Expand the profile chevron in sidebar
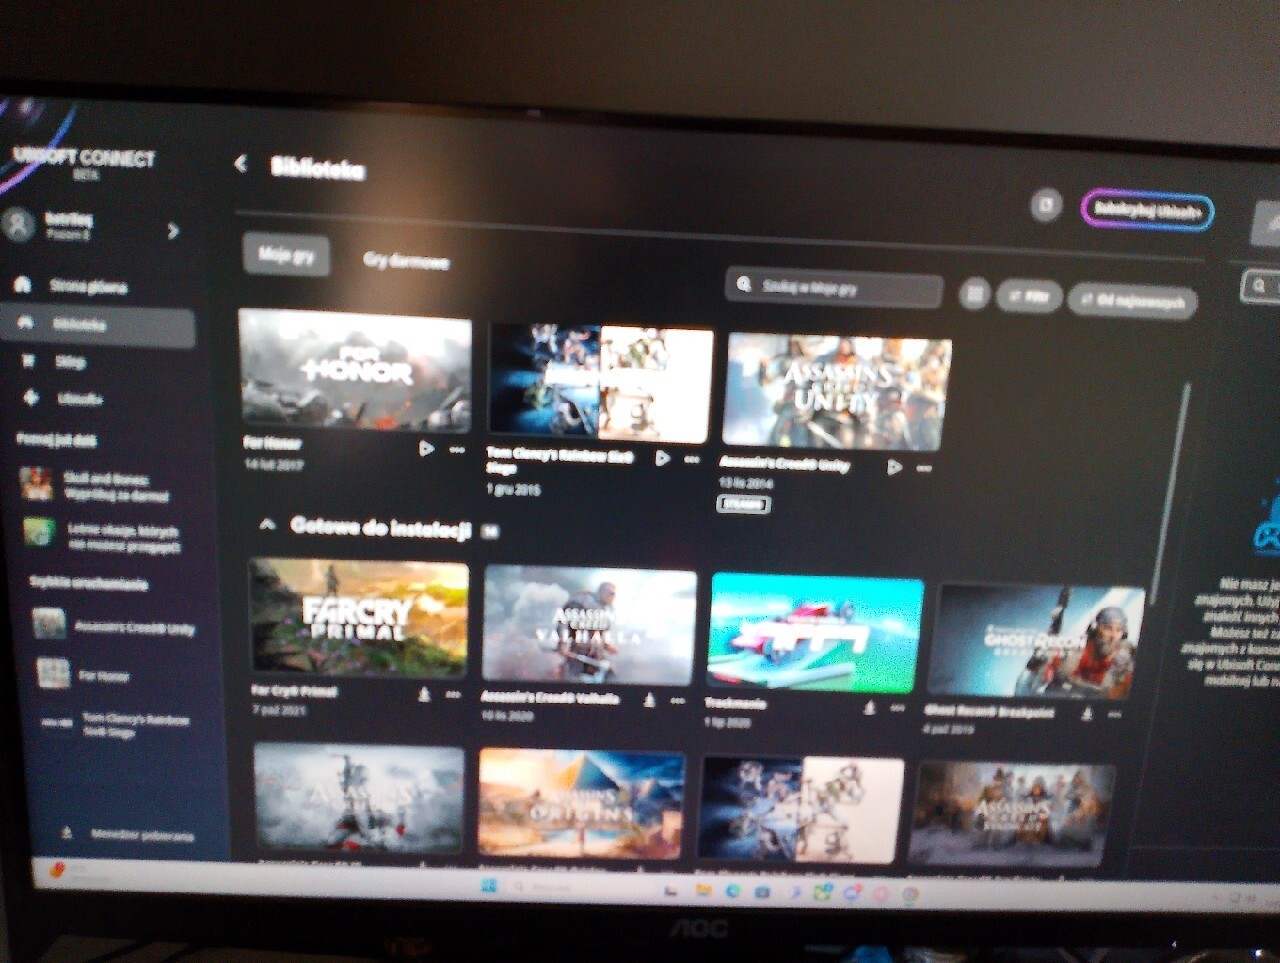 click(173, 231)
